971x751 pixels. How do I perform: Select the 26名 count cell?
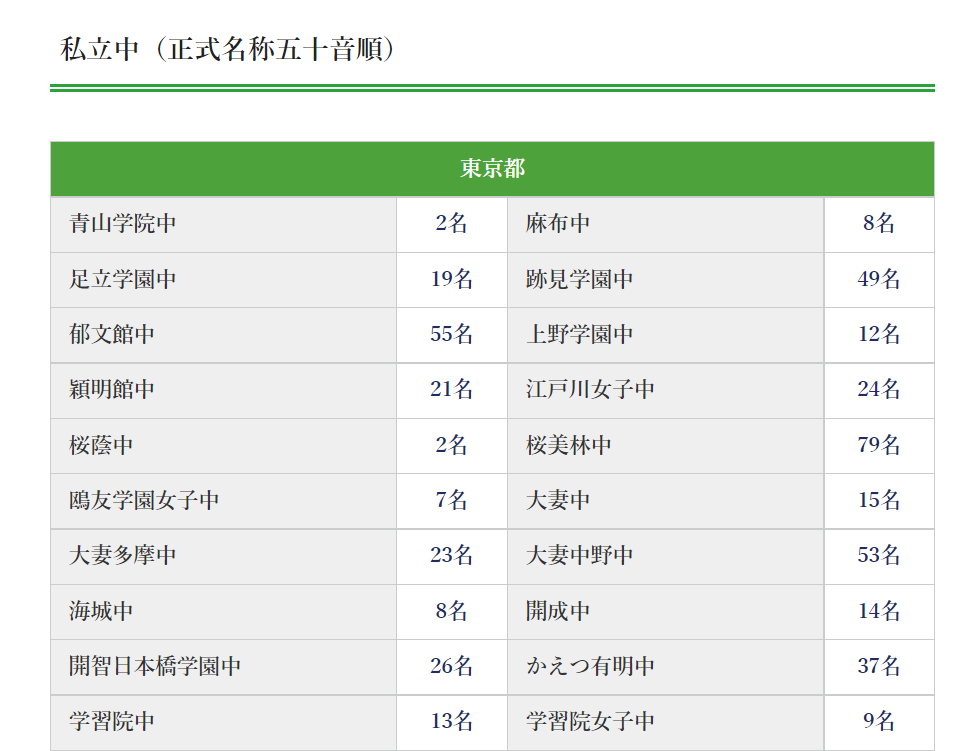pyautogui.click(x=451, y=667)
